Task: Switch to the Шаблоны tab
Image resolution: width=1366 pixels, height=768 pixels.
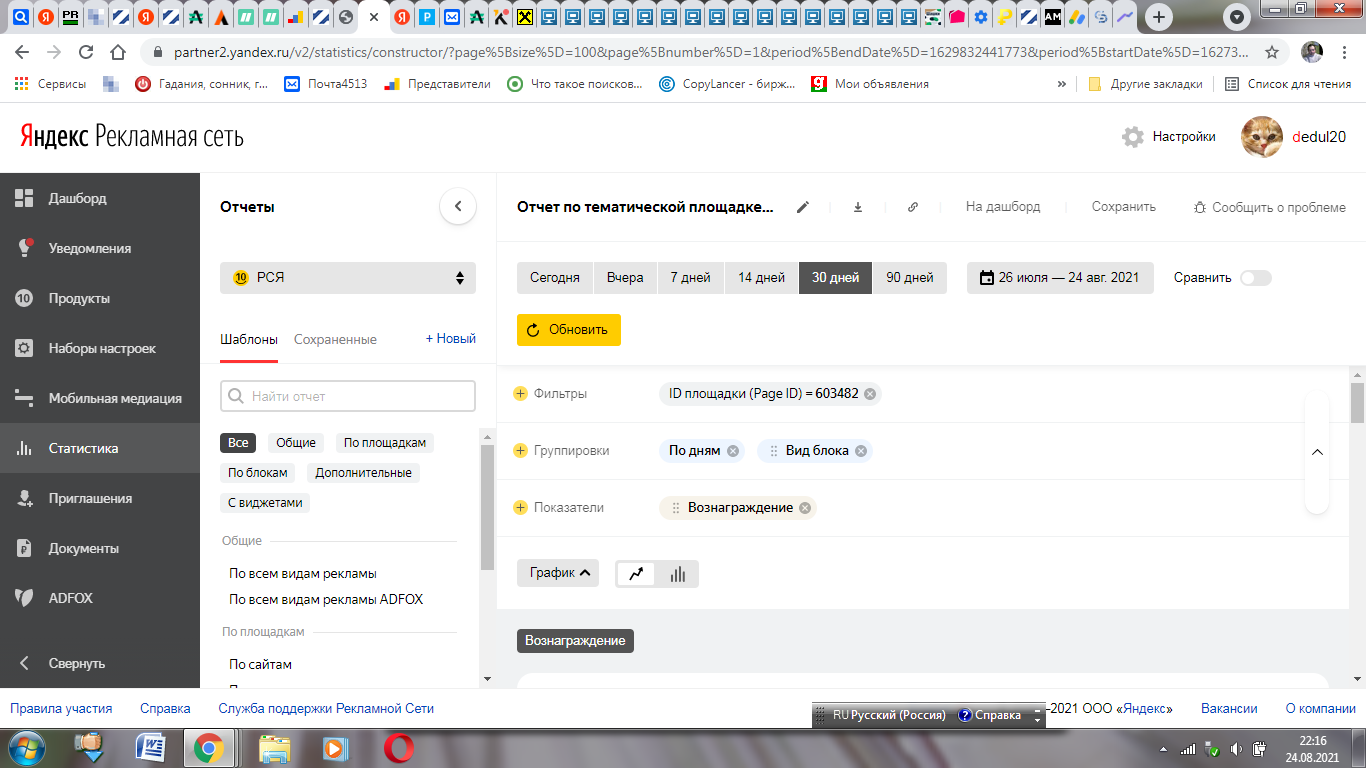Action: [x=249, y=339]
